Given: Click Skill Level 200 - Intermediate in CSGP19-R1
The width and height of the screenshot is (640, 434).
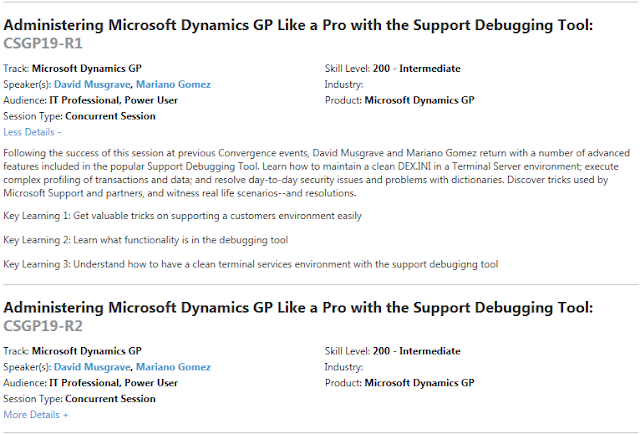Looking at the screenshot, I should tap(416, 69).
